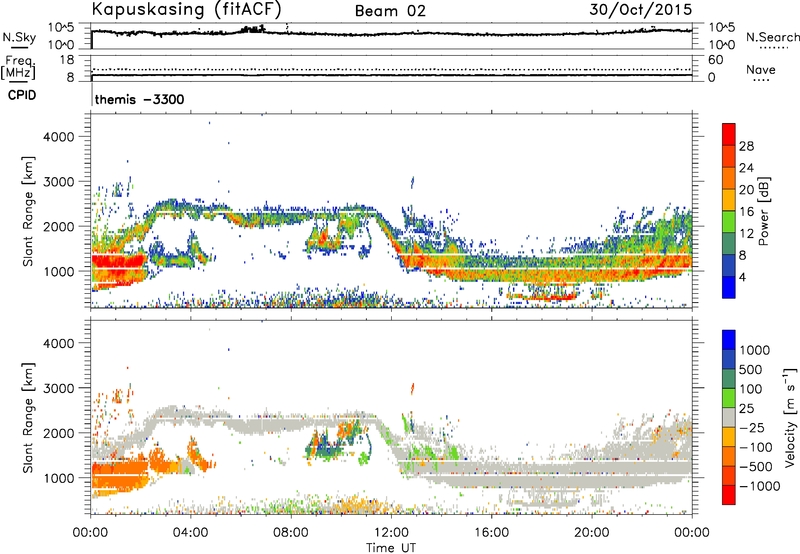Click the Nave legend label
The image size is (800, 554).
[761, 69]
